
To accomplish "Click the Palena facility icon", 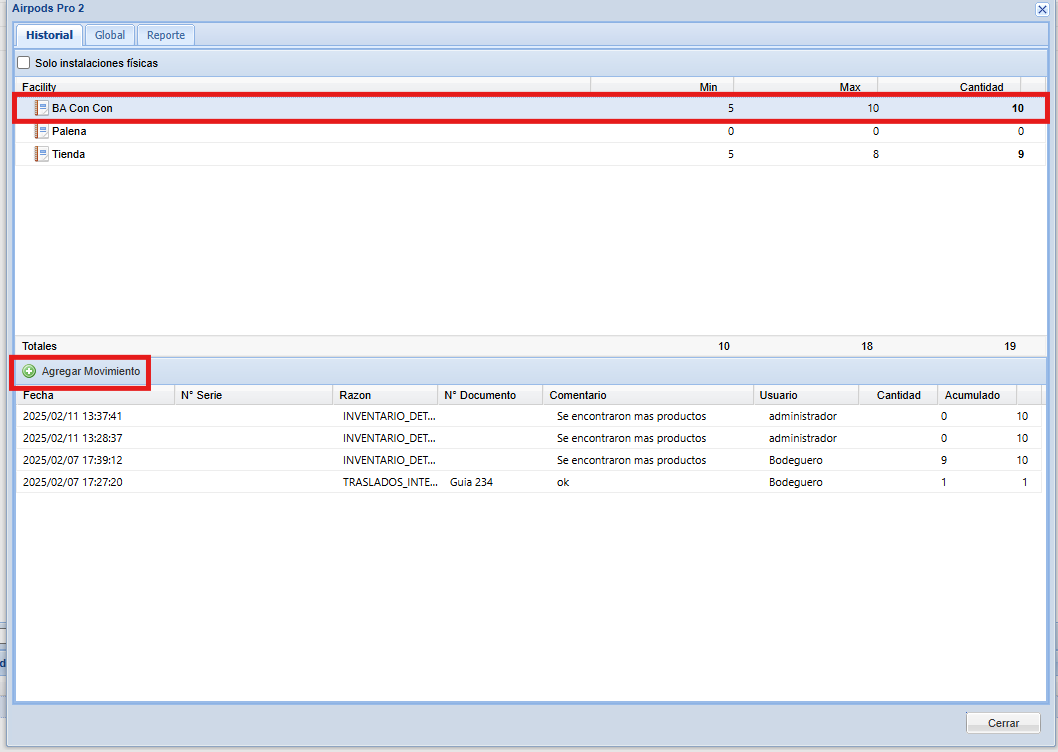I will tap(42, 131).
